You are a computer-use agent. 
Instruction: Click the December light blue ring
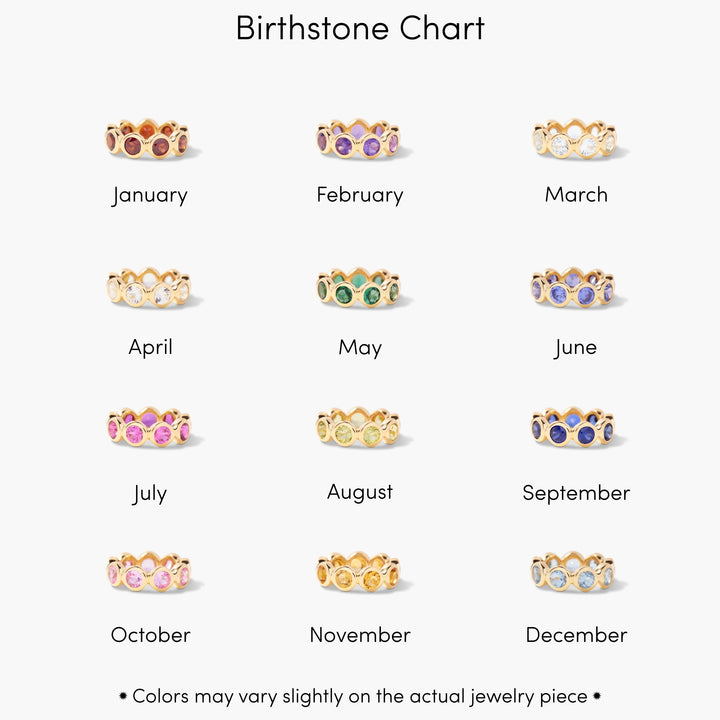(x=575, y=571)
